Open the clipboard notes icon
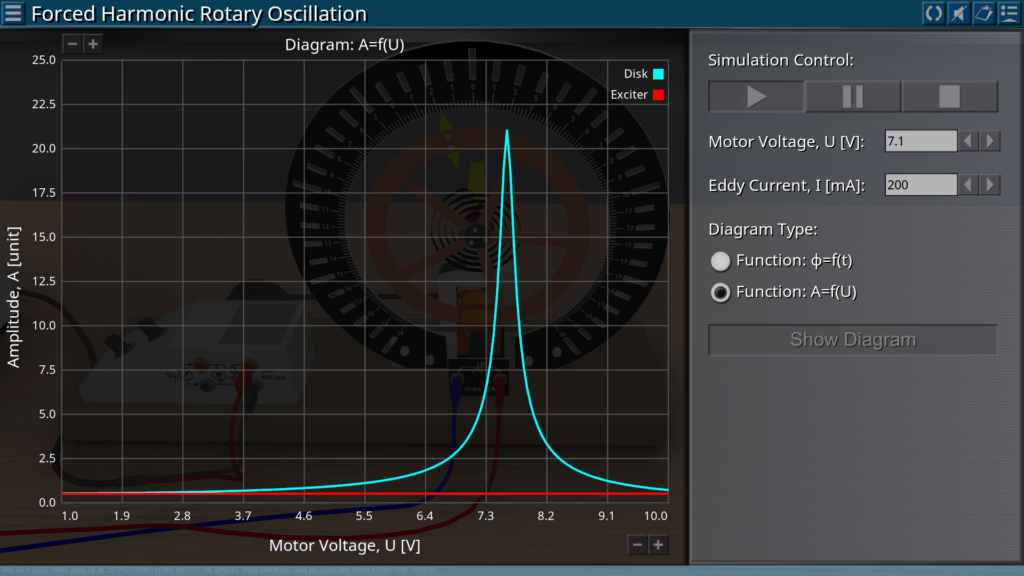1024x576 pixels. pos(983,13)
